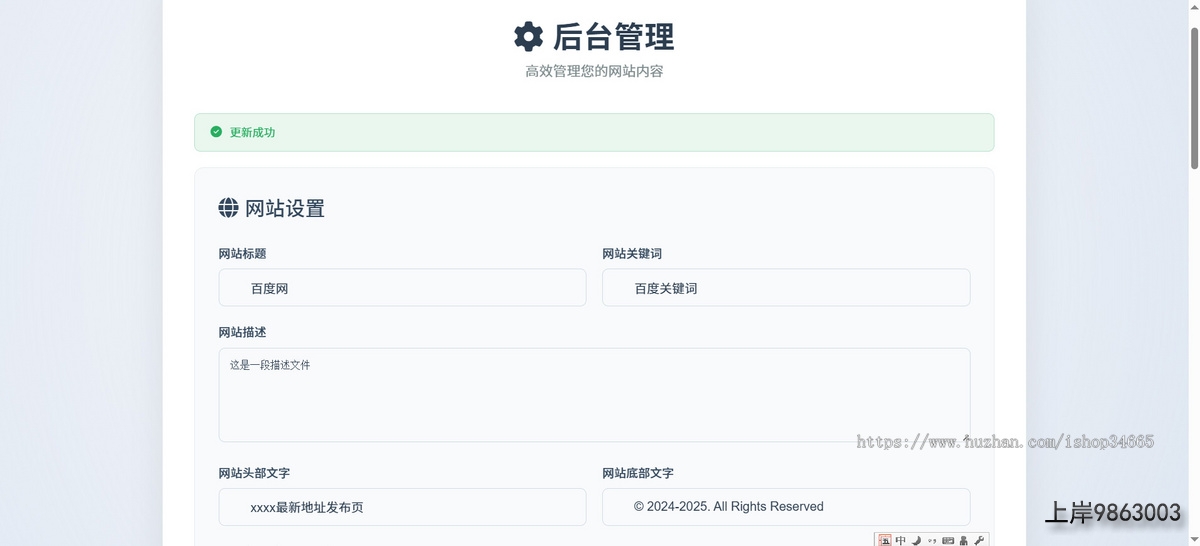Click the 网站关键词 input field
This screenshot has height=546, width=1200.
coord(785,288)
